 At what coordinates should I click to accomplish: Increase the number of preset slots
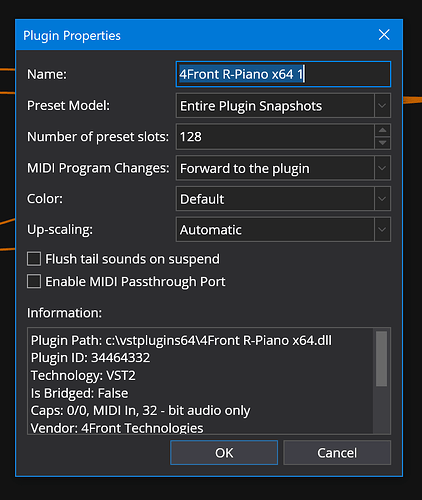tap(382, 130)
